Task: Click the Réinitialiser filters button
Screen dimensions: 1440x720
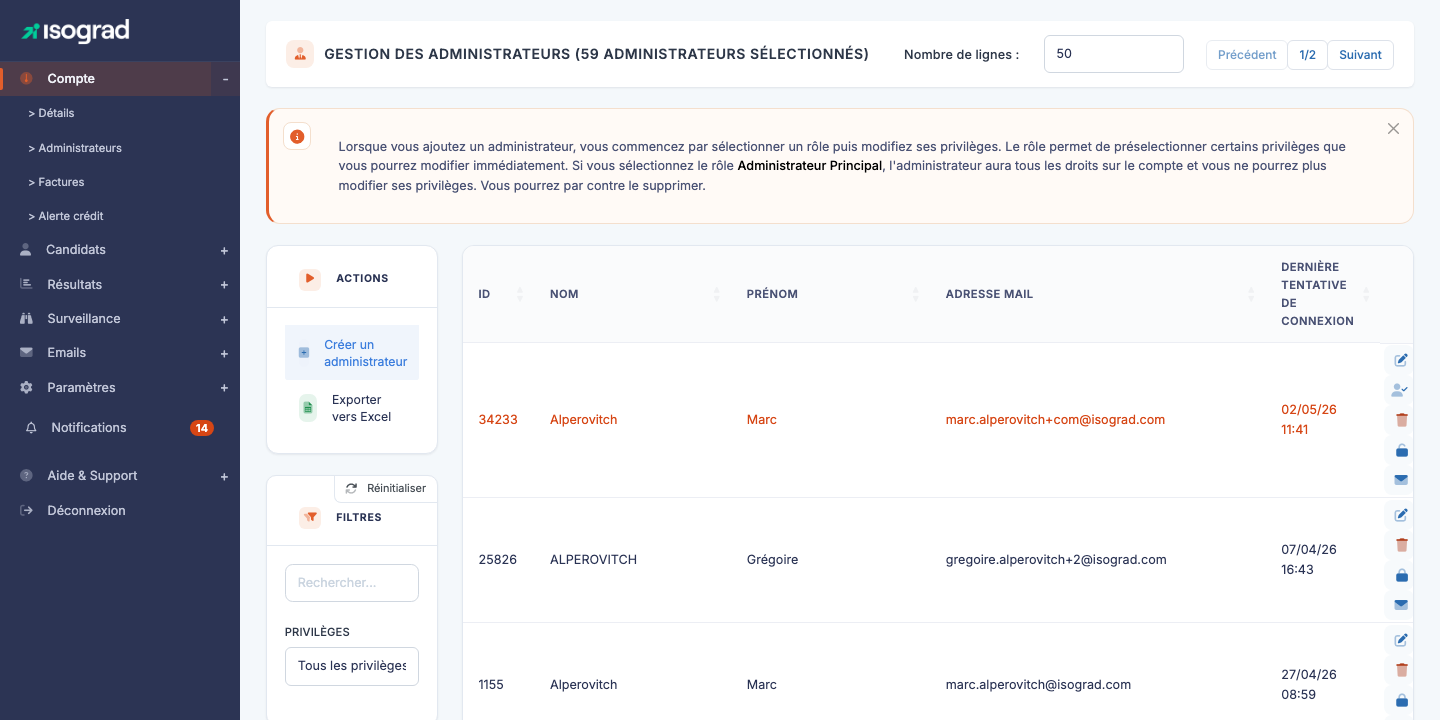Action: point(386,488)
